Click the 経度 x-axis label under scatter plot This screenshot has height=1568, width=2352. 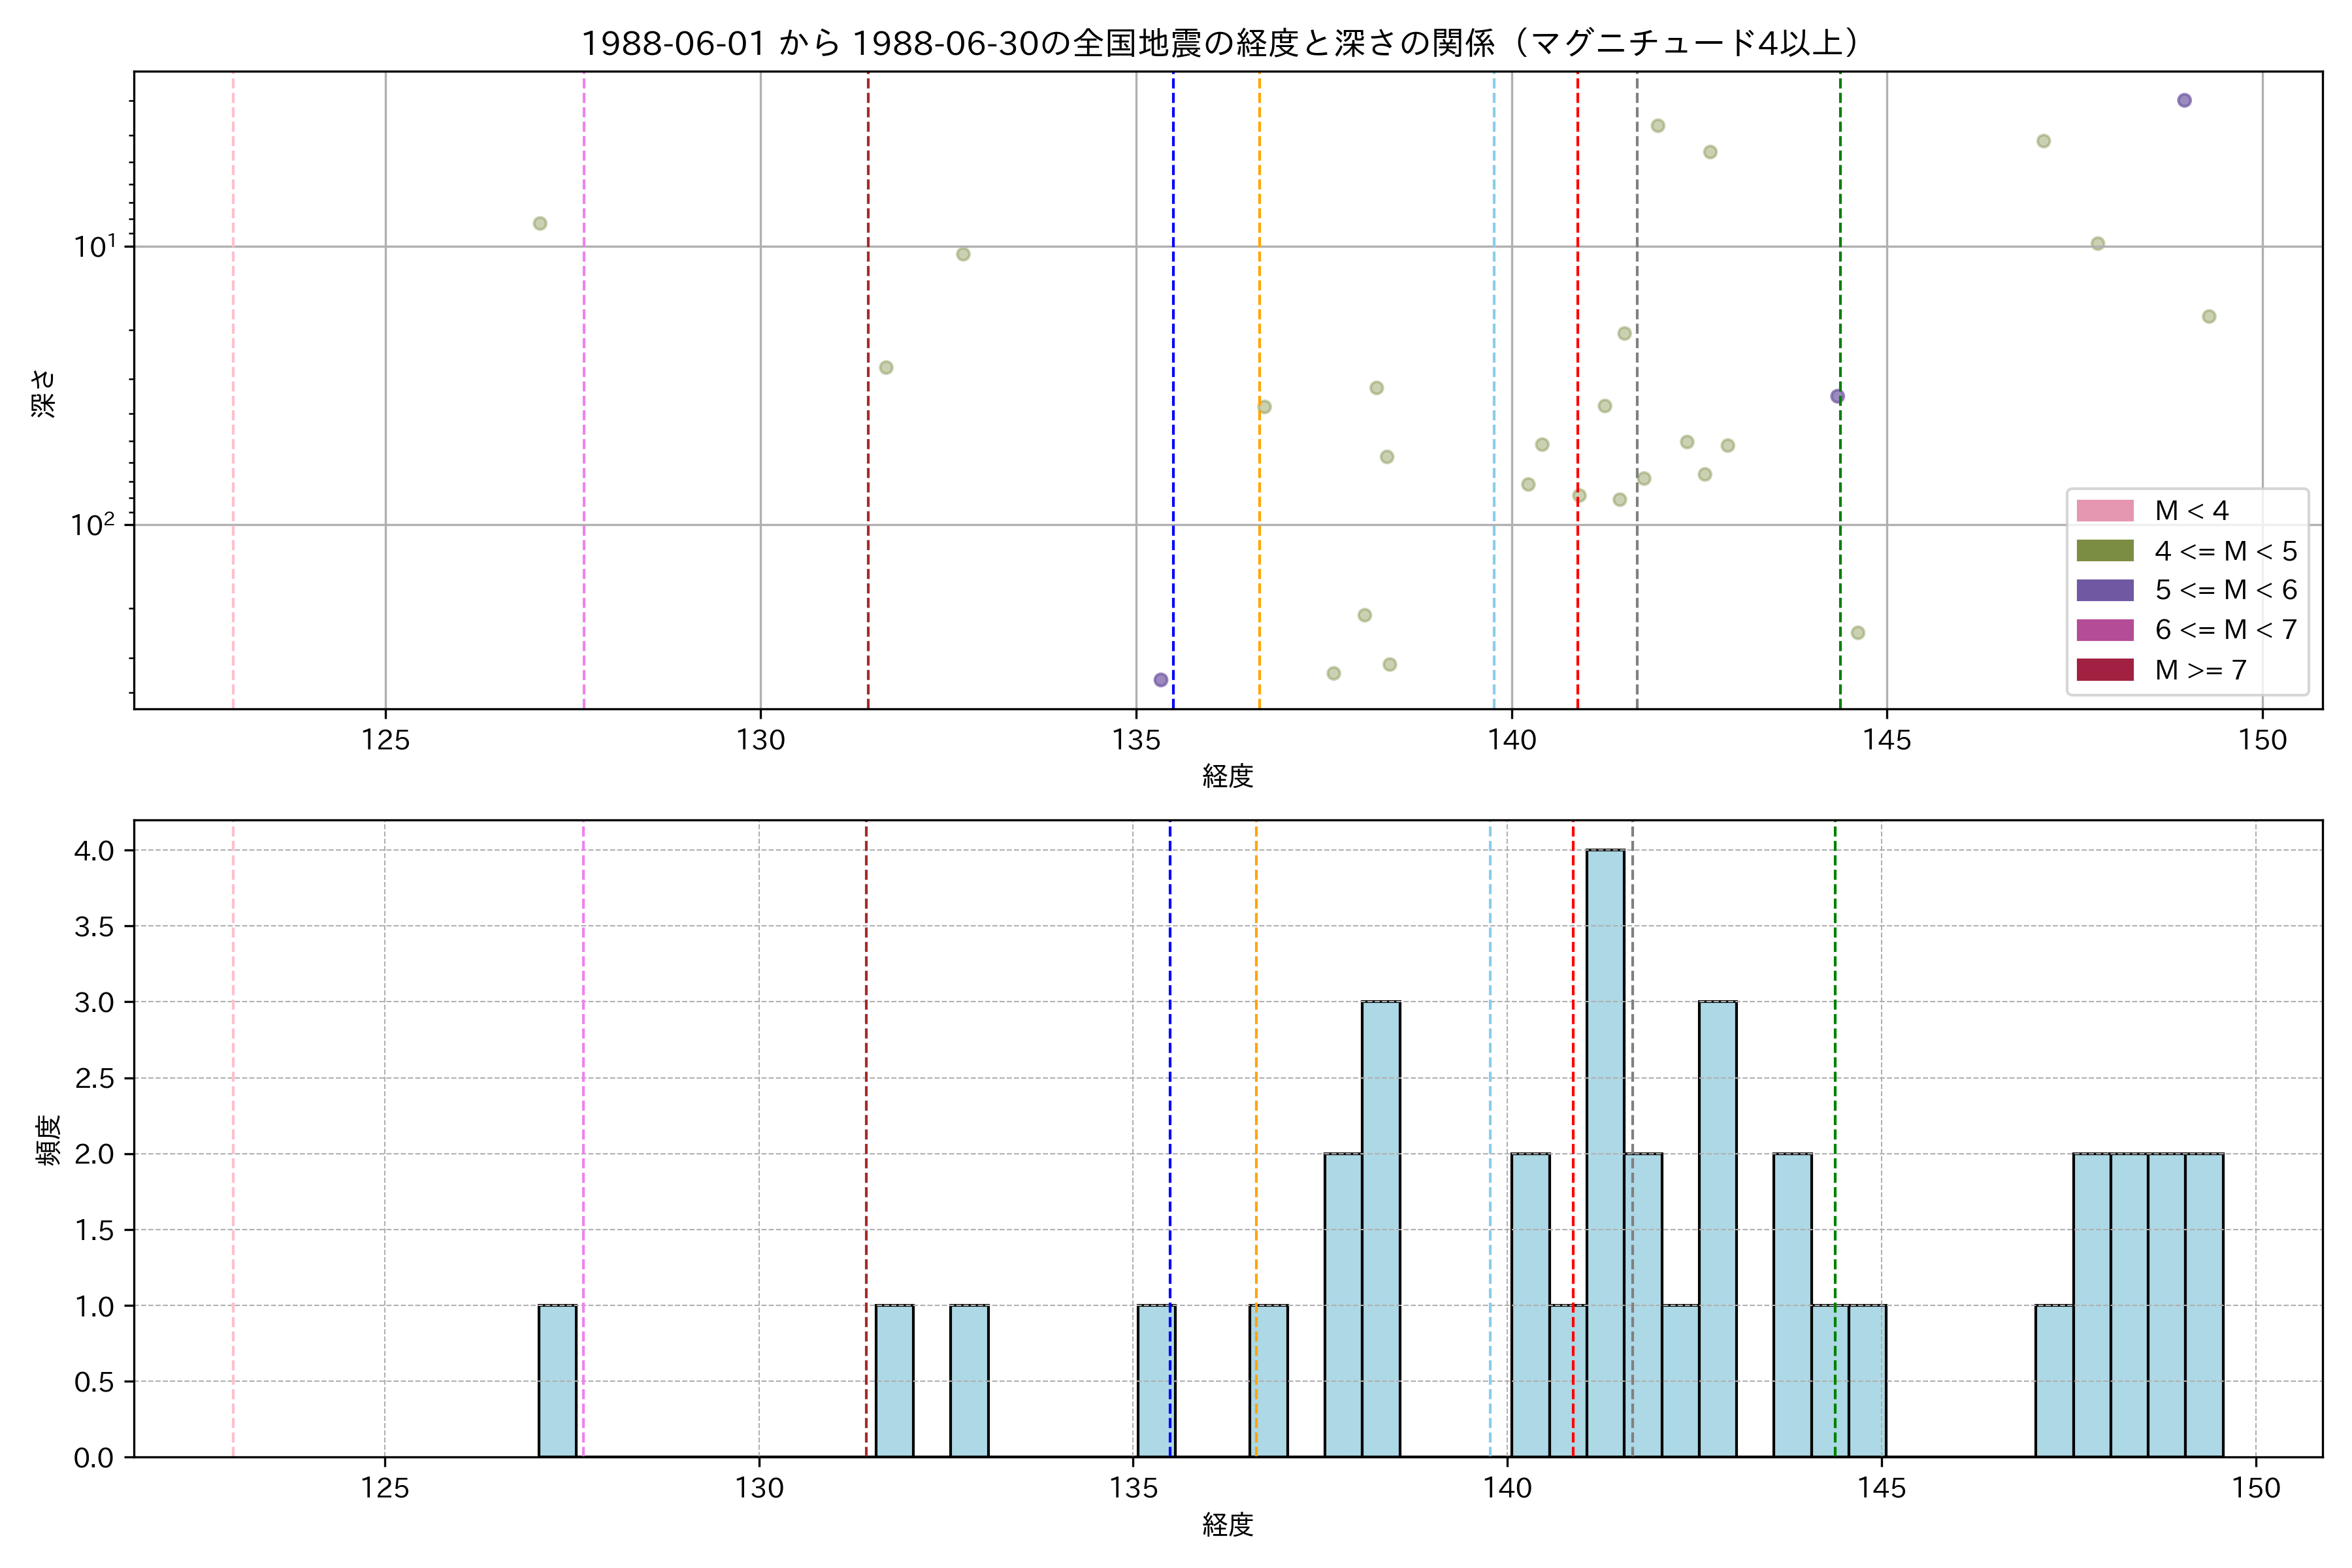(x=1227, y=776)
